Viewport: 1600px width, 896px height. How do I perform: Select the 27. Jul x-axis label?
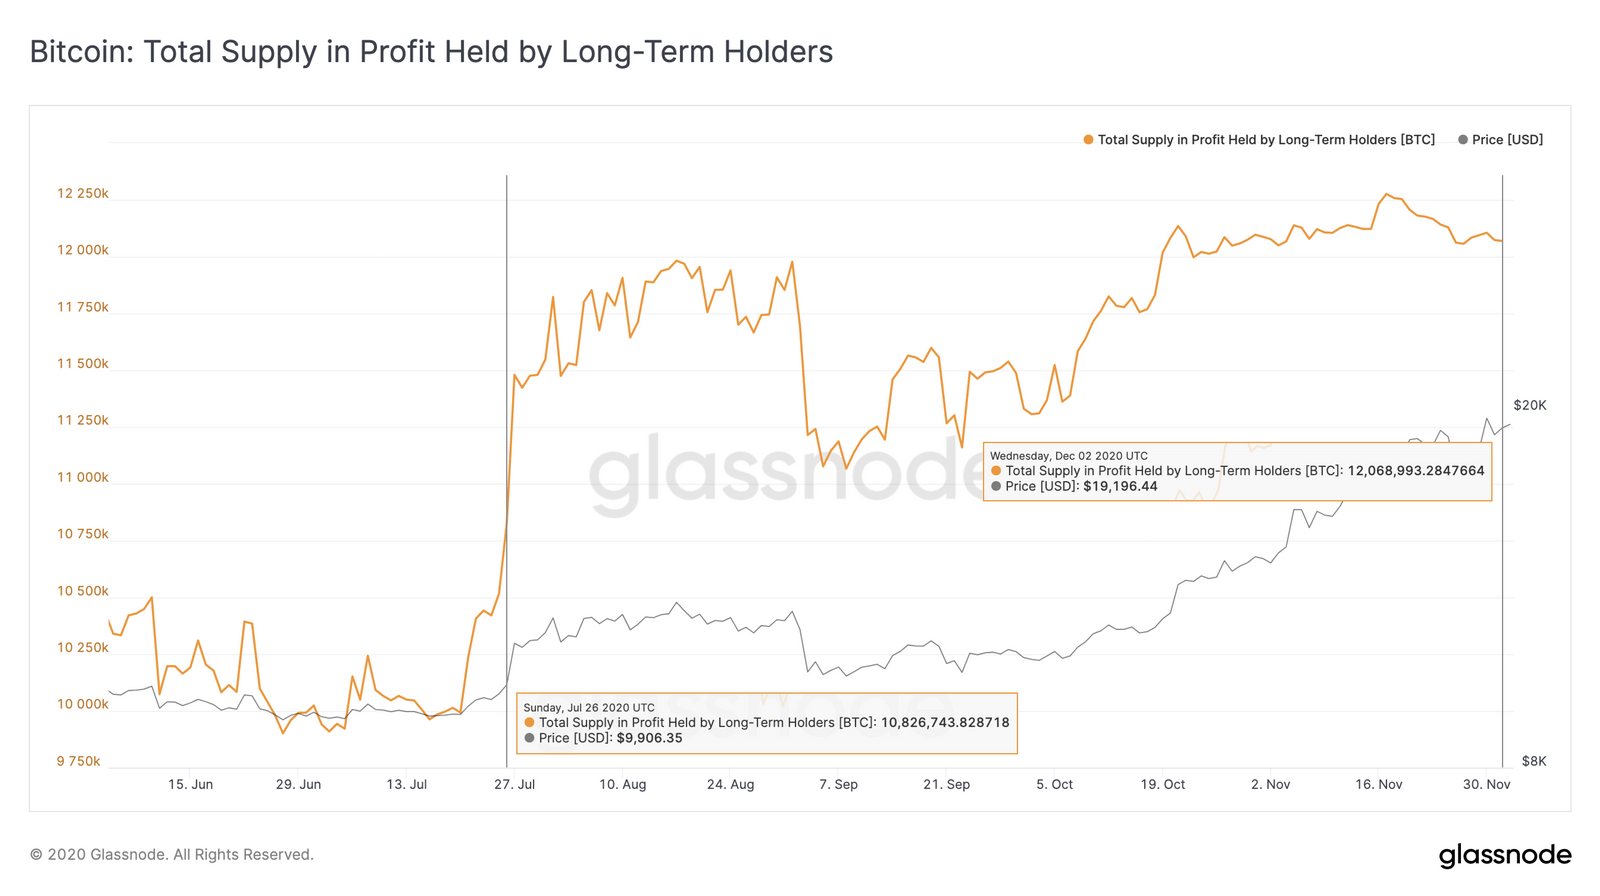point(514,785)
